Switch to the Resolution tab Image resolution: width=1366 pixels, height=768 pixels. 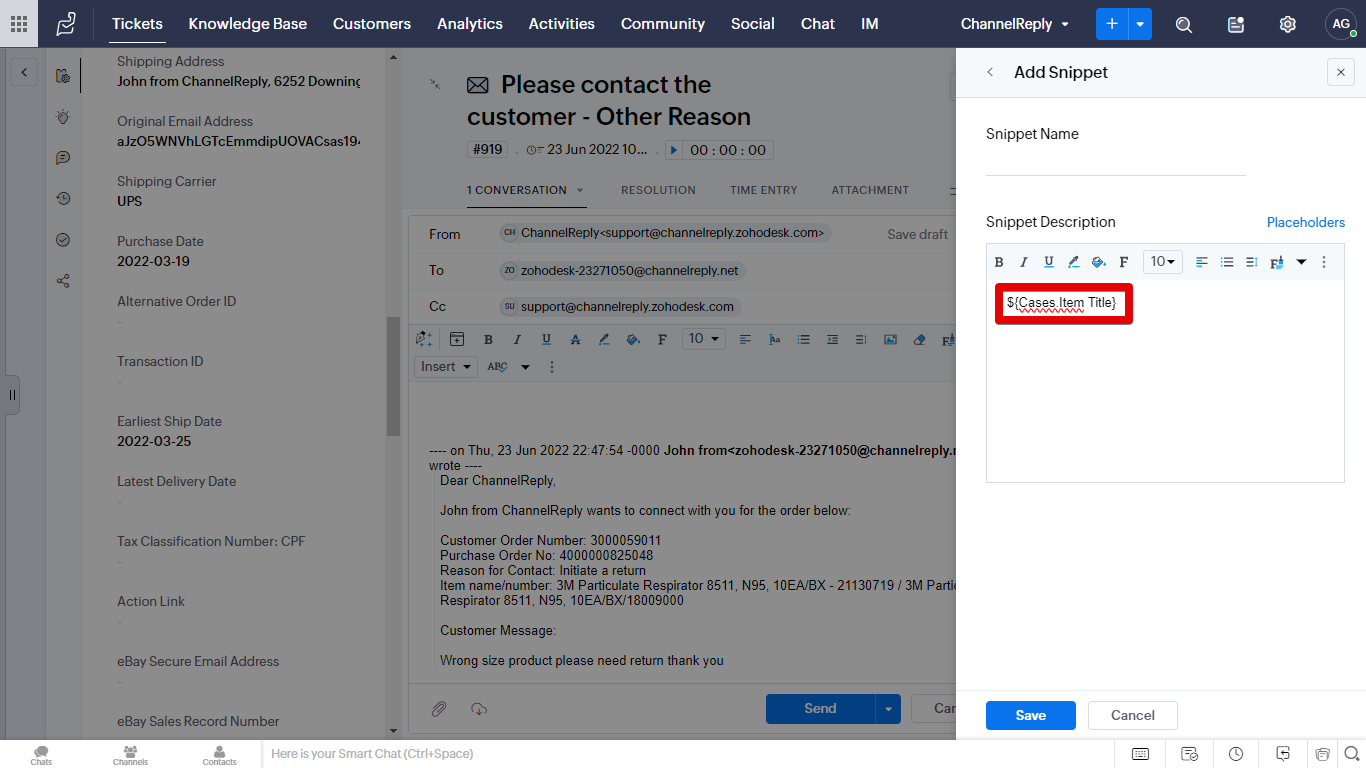tap(658, 190)
